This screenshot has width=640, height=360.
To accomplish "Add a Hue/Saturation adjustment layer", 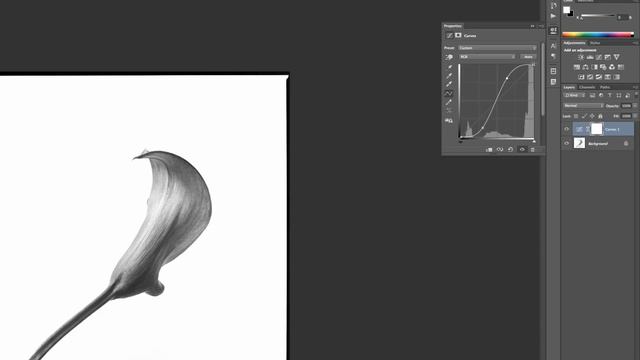I will point(577,67).
